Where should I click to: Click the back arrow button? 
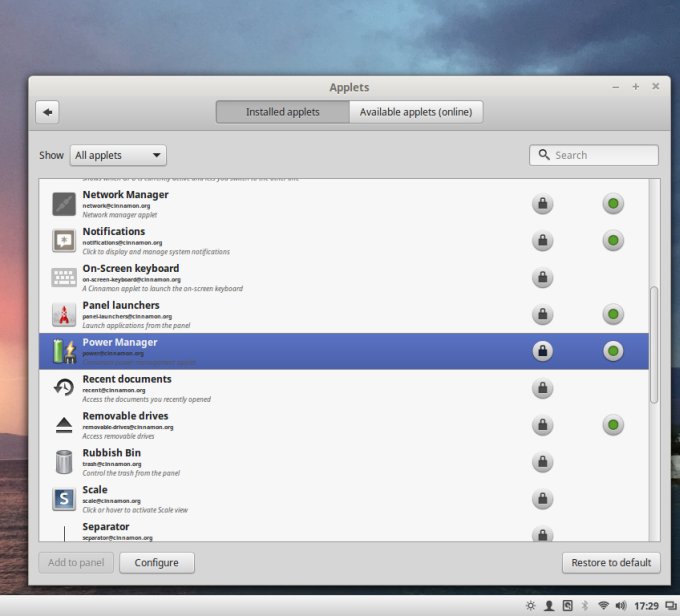coord(47,112)
